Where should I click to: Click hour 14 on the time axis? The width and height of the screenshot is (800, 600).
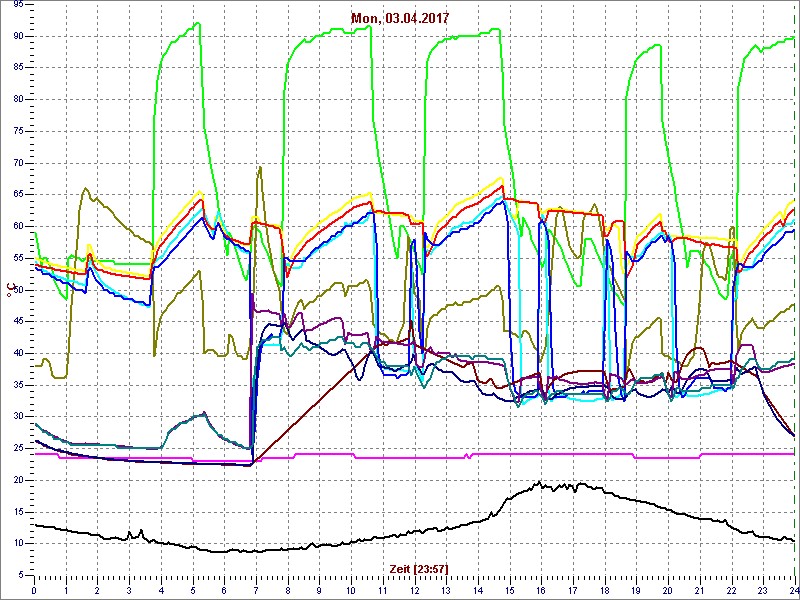(478, 591)
